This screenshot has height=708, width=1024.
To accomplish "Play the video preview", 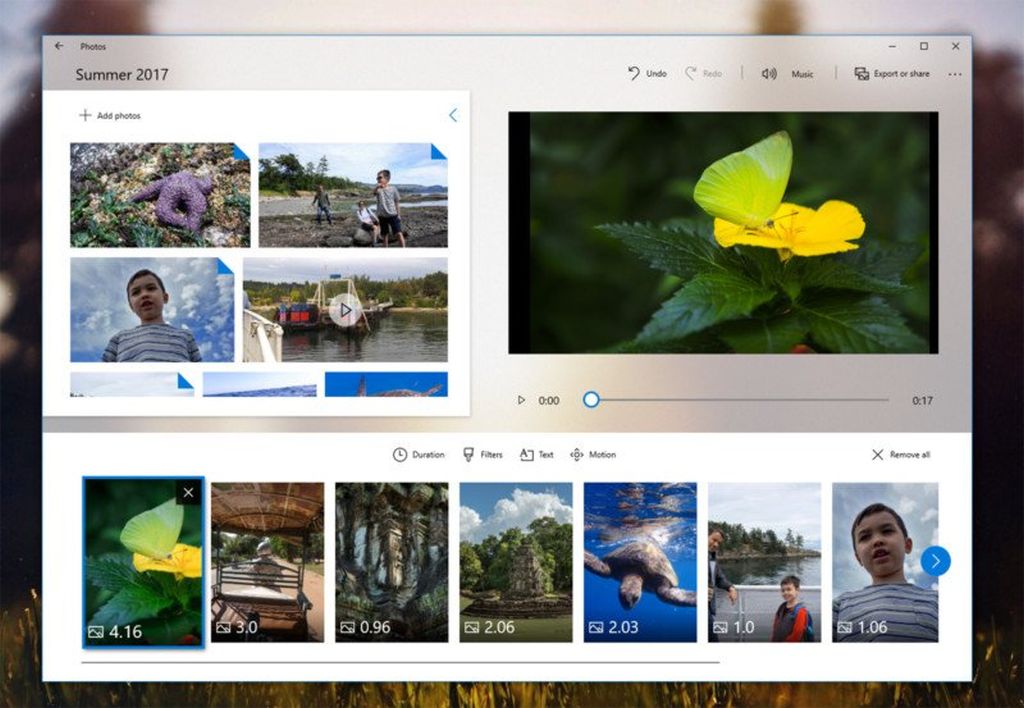I will tap(521, 399).
